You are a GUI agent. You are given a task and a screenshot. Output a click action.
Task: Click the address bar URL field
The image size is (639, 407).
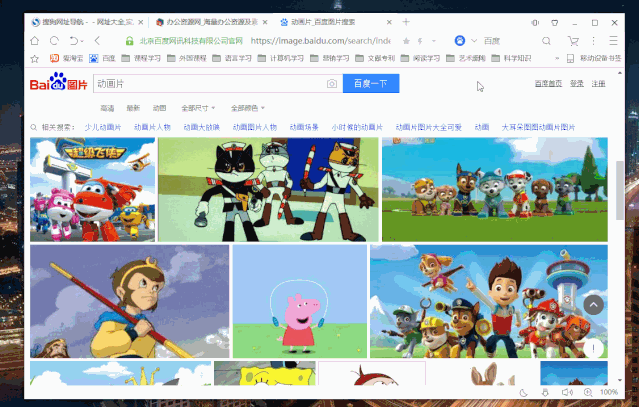coord(320,41)
